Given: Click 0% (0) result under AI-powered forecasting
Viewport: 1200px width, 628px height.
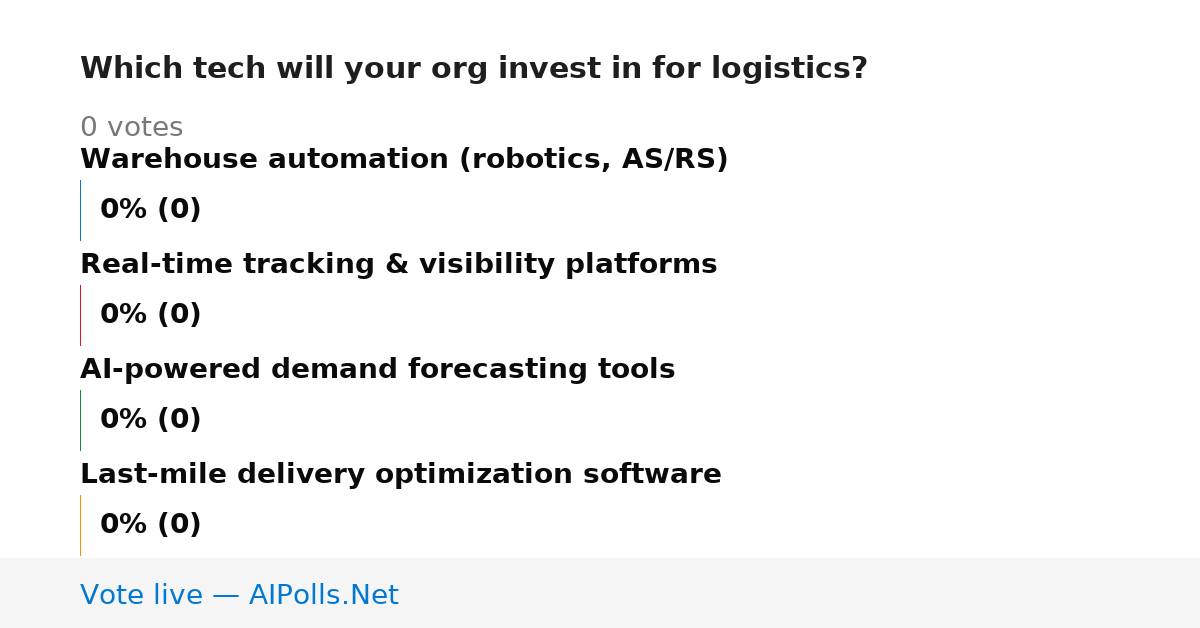Looking at the screenshot, I should [150, 420].
